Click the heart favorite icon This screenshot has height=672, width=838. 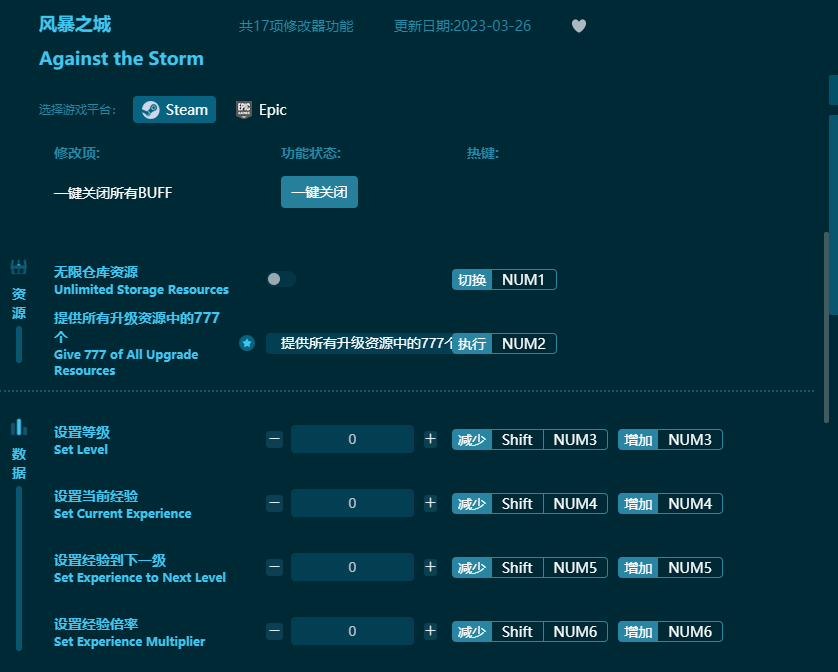click(579, 26)
